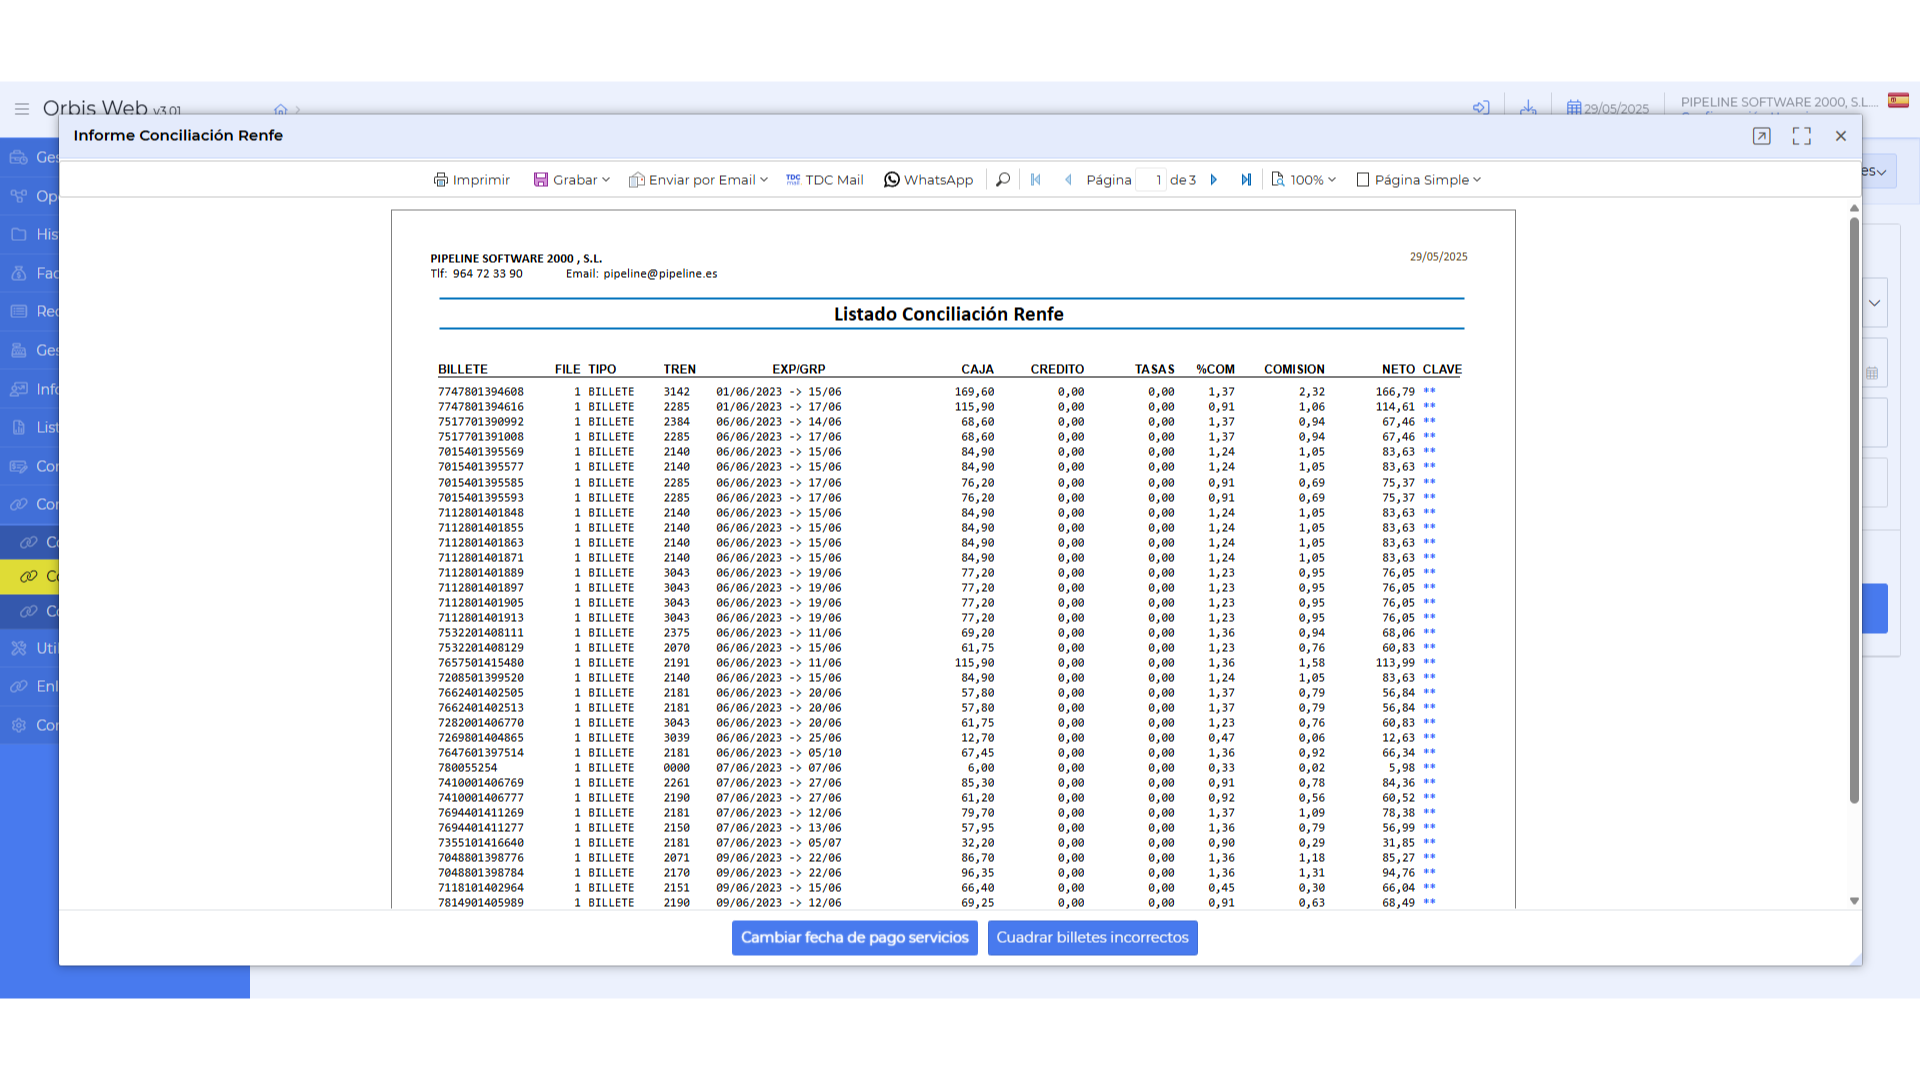
Task: Click the 29/05/2025 date in top bar
Action: (x=1608, y=108)
